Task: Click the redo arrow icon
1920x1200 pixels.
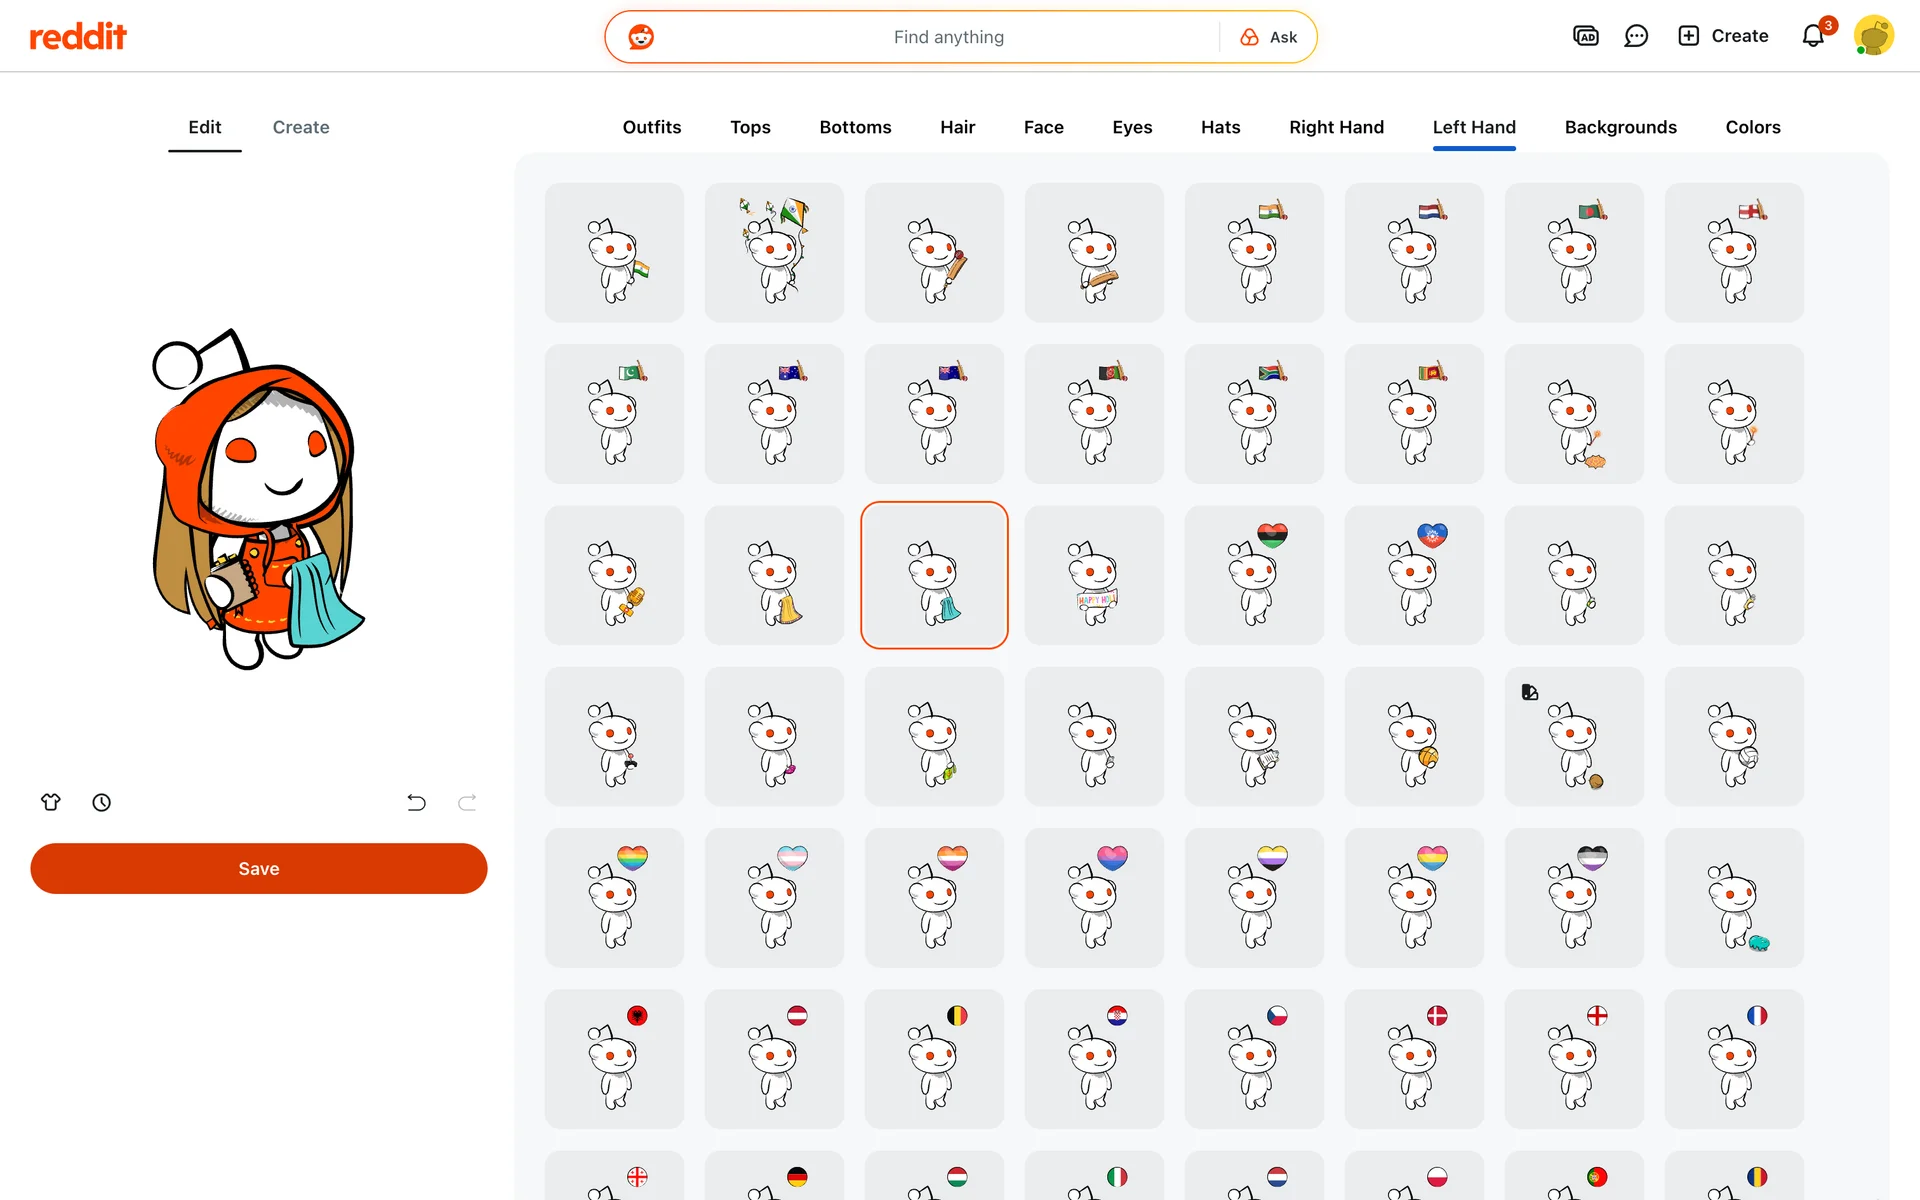Action: [x=467, y=802]
